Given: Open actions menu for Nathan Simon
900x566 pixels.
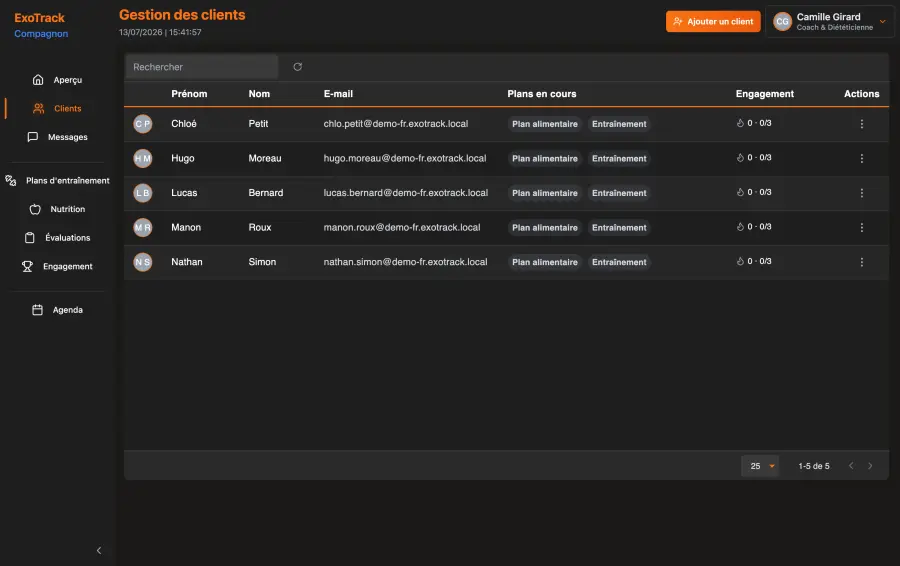Looking at the screenshot, I should click(x=862, y=262).
